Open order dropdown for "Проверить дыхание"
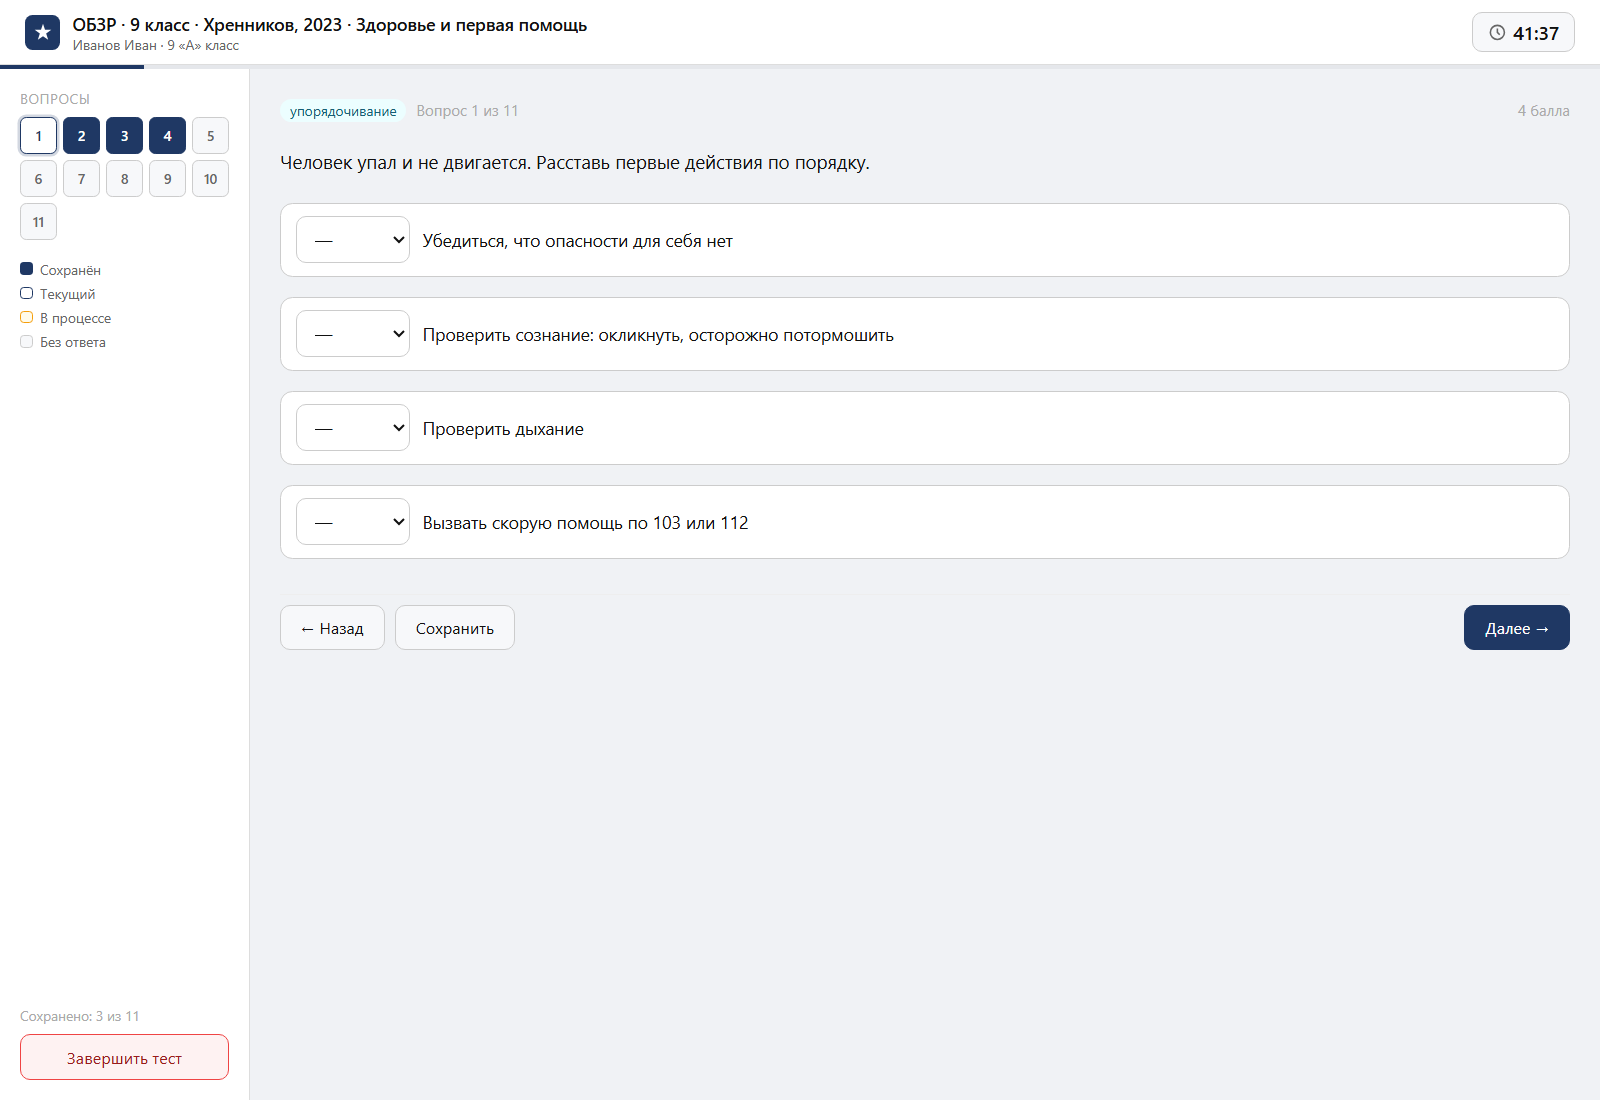 point(353,428)
